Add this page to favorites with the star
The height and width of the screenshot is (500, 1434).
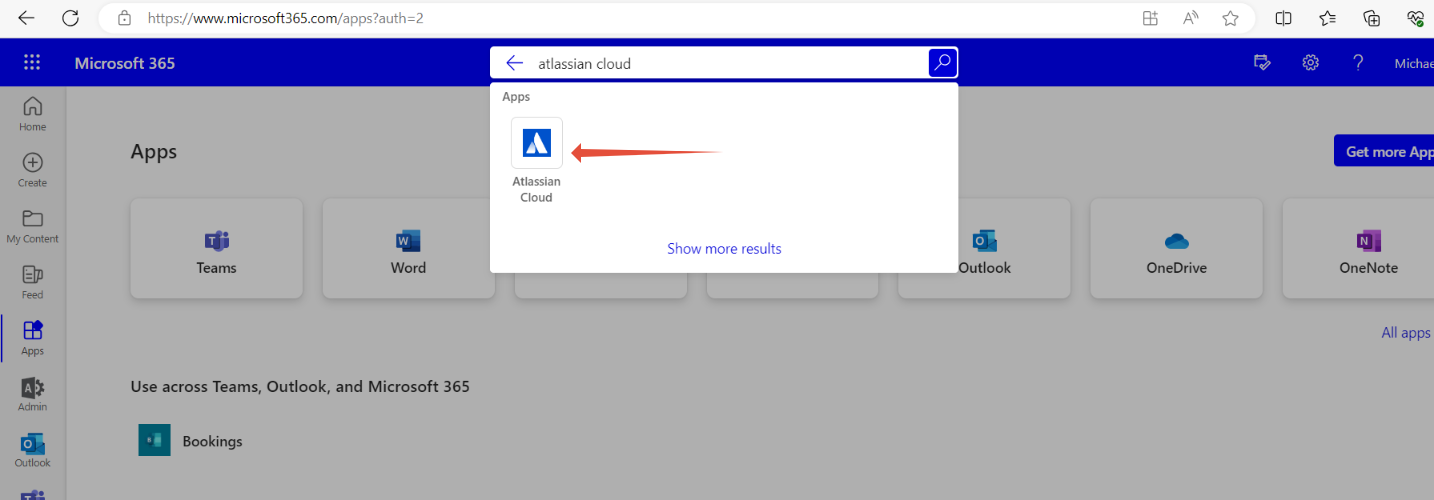click(1230, 18)
